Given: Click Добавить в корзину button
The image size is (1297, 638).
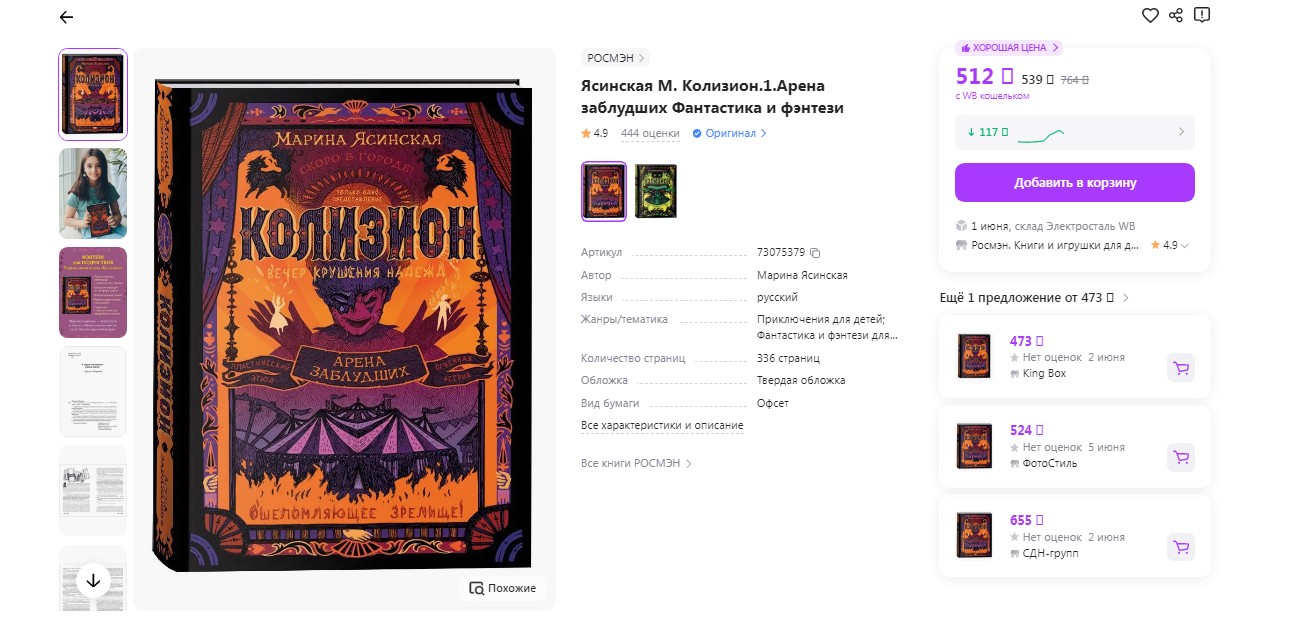Looking at the screenshot, I should (x=1075, y=183).
